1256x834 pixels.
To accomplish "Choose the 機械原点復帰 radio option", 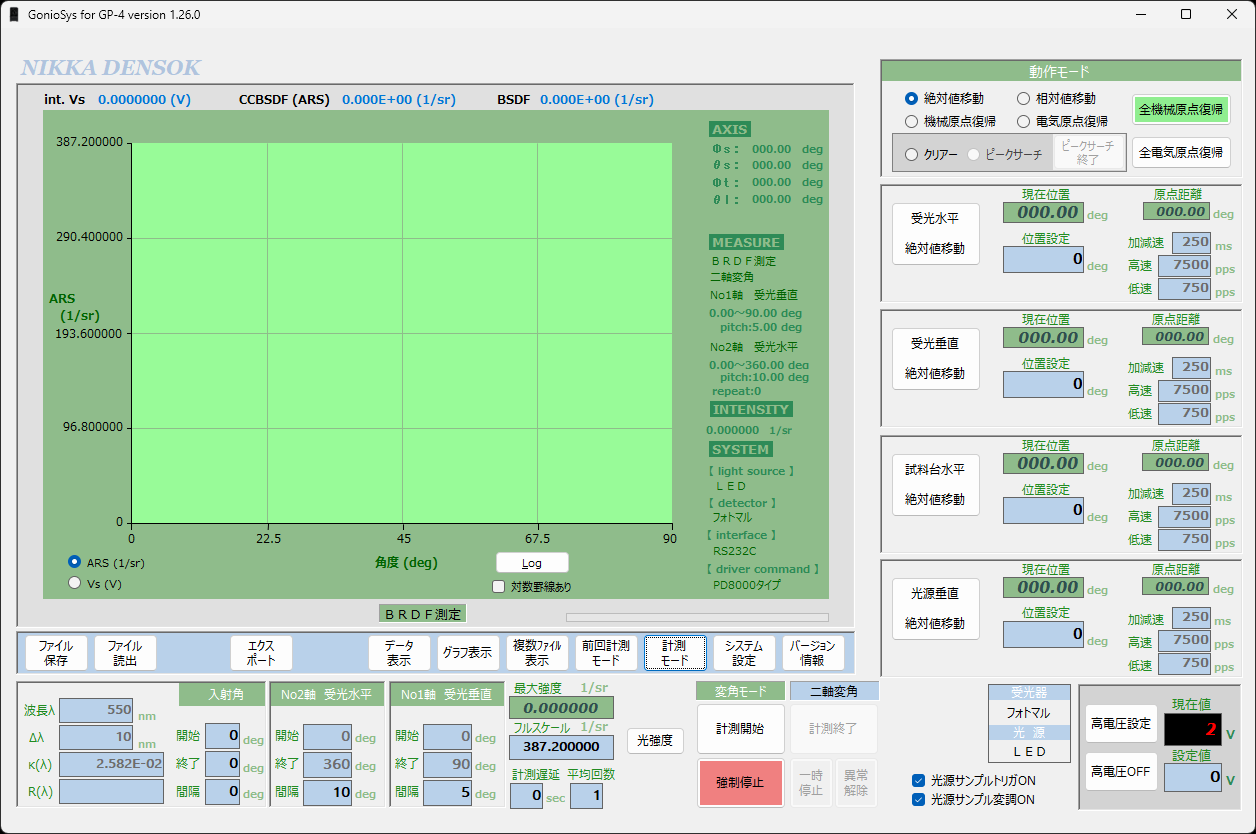I will point(912,121).
